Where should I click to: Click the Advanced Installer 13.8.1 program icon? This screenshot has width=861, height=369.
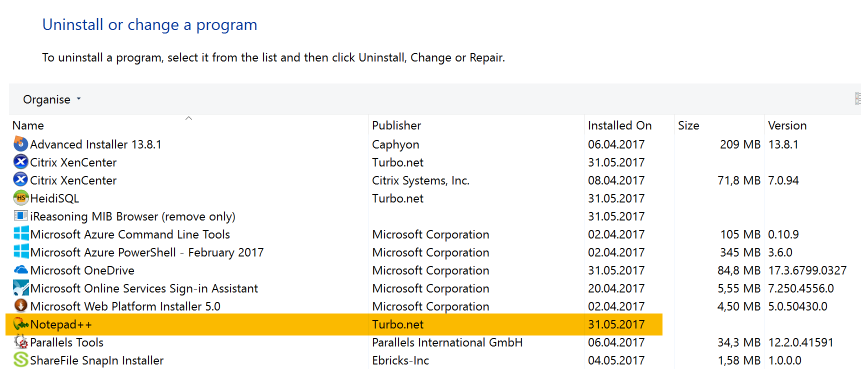point(20,144)
